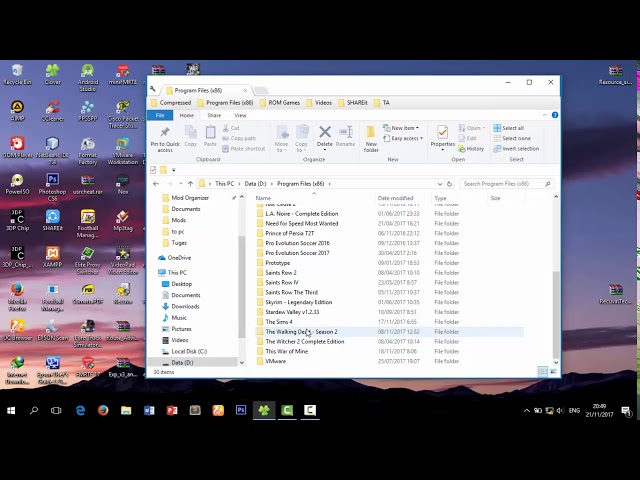Refresh the Program Files (x86) folder
Image resolution: width=640 pixels, height=480 pixels.
coord(449,184)
